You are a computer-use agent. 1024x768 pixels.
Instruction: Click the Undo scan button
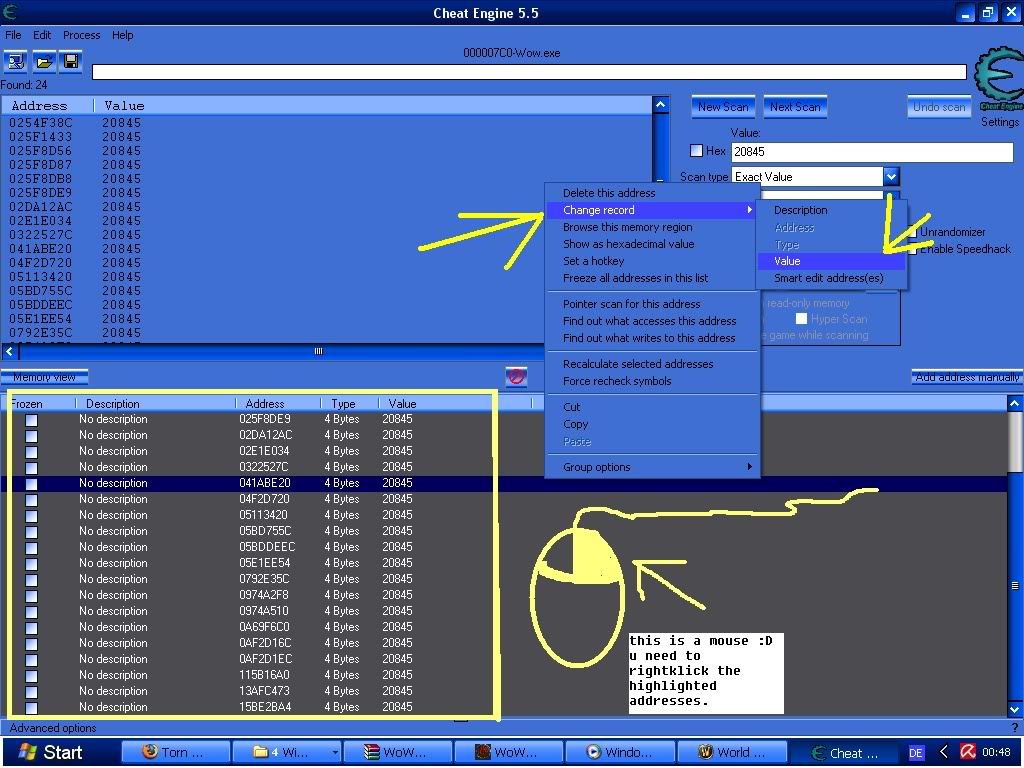939,107
